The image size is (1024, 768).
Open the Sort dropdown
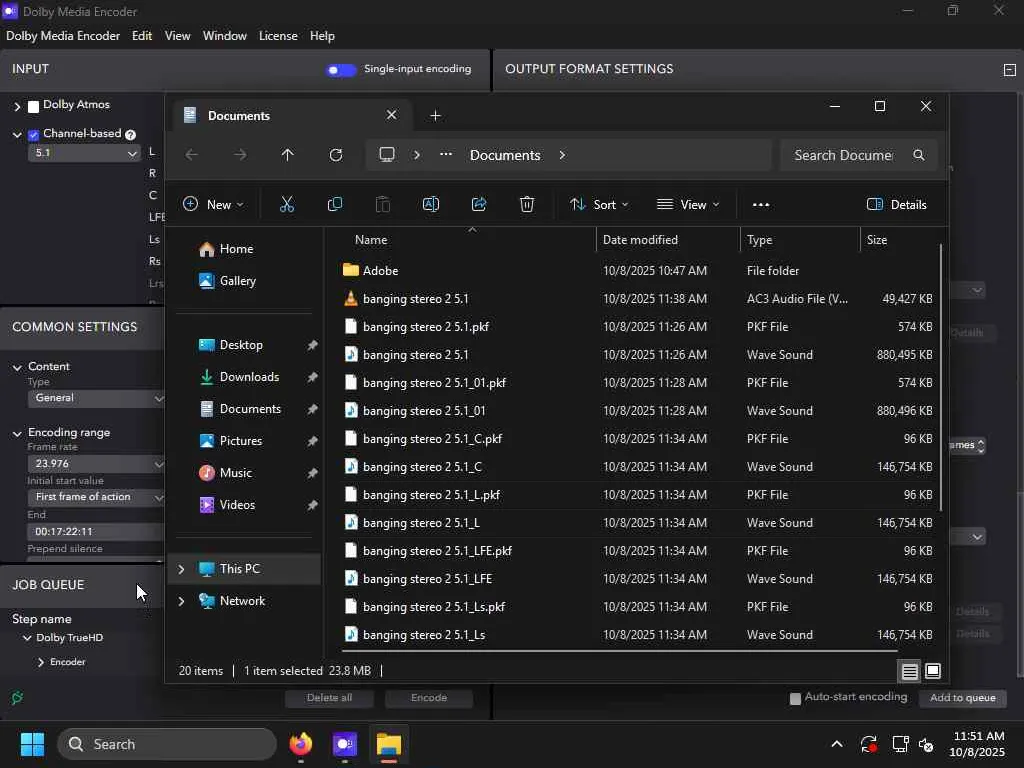(598, 204)
